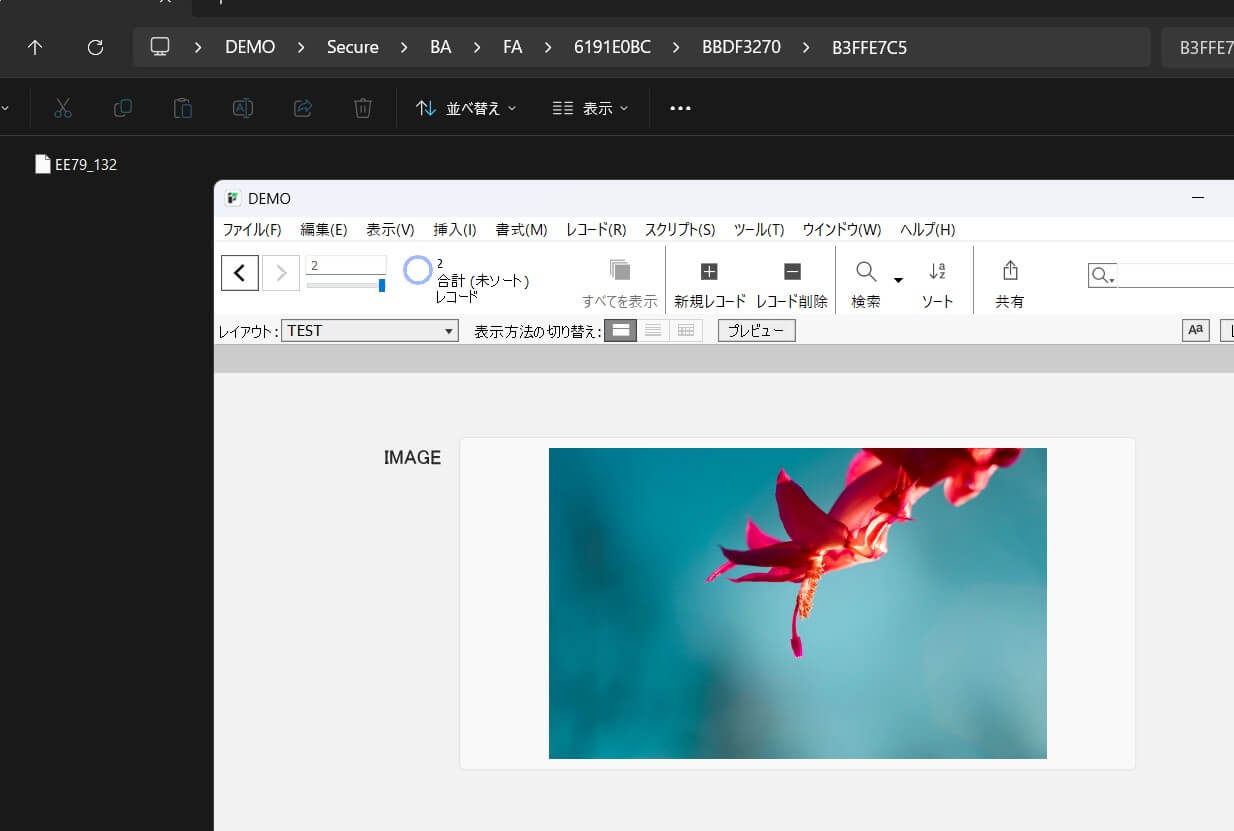
Task: Open the レイアウト TEST layout dropdown
Action: point(369,330)
